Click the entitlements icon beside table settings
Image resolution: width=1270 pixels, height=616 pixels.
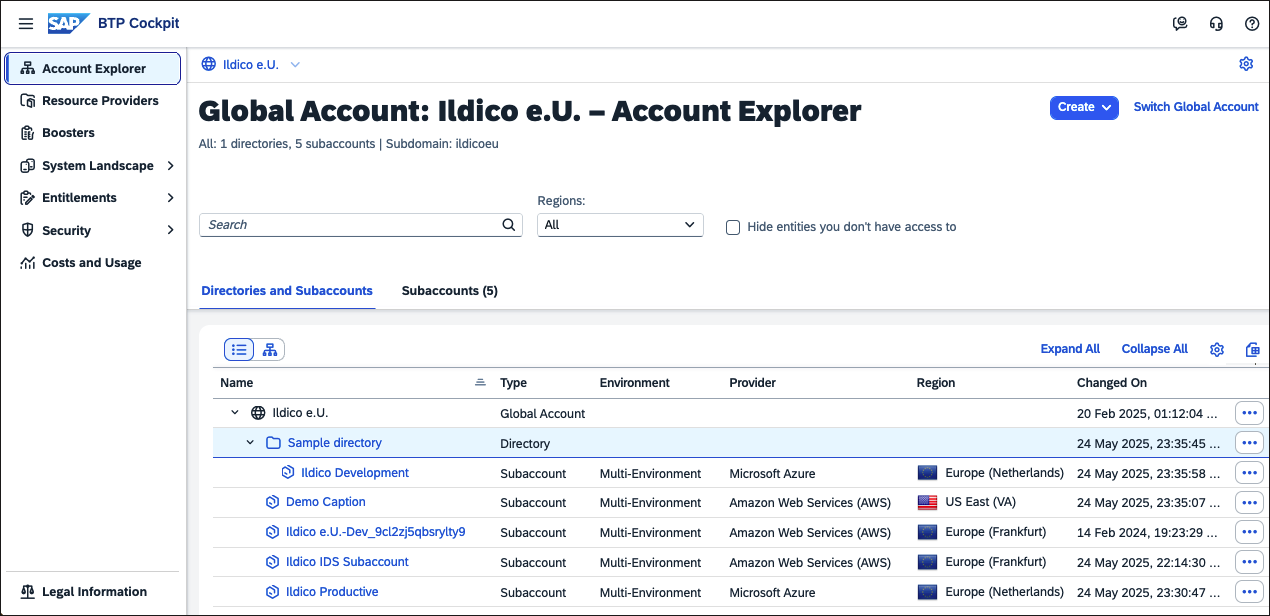1252,350
